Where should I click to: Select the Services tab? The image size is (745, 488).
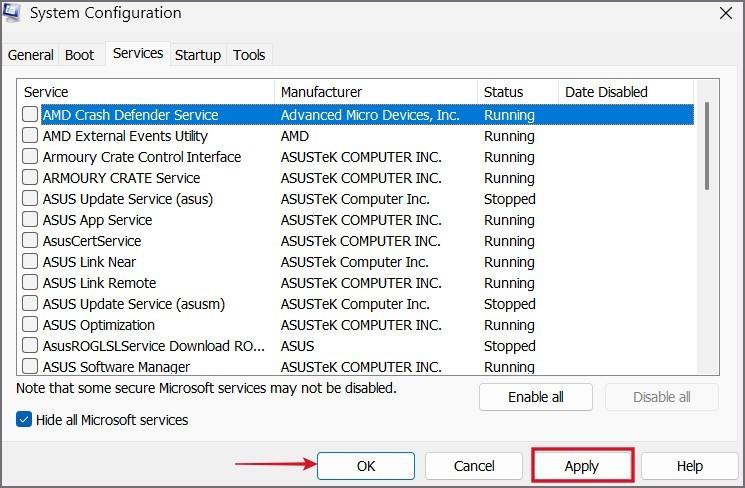coord(138,53)
